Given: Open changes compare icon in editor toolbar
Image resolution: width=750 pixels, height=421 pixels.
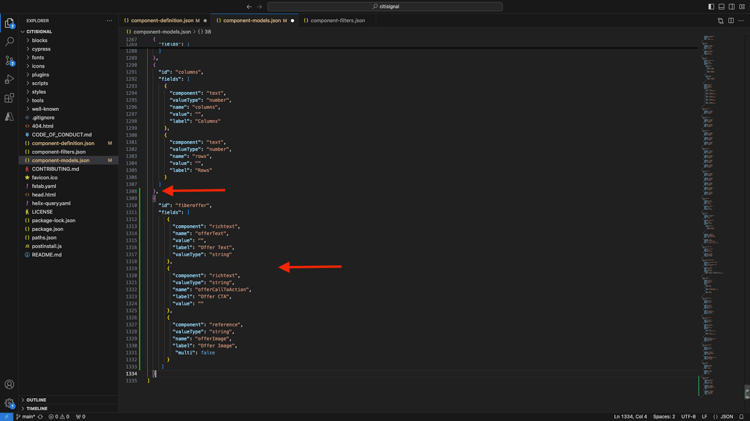Looking at the screenshot, I should [720, 21].
